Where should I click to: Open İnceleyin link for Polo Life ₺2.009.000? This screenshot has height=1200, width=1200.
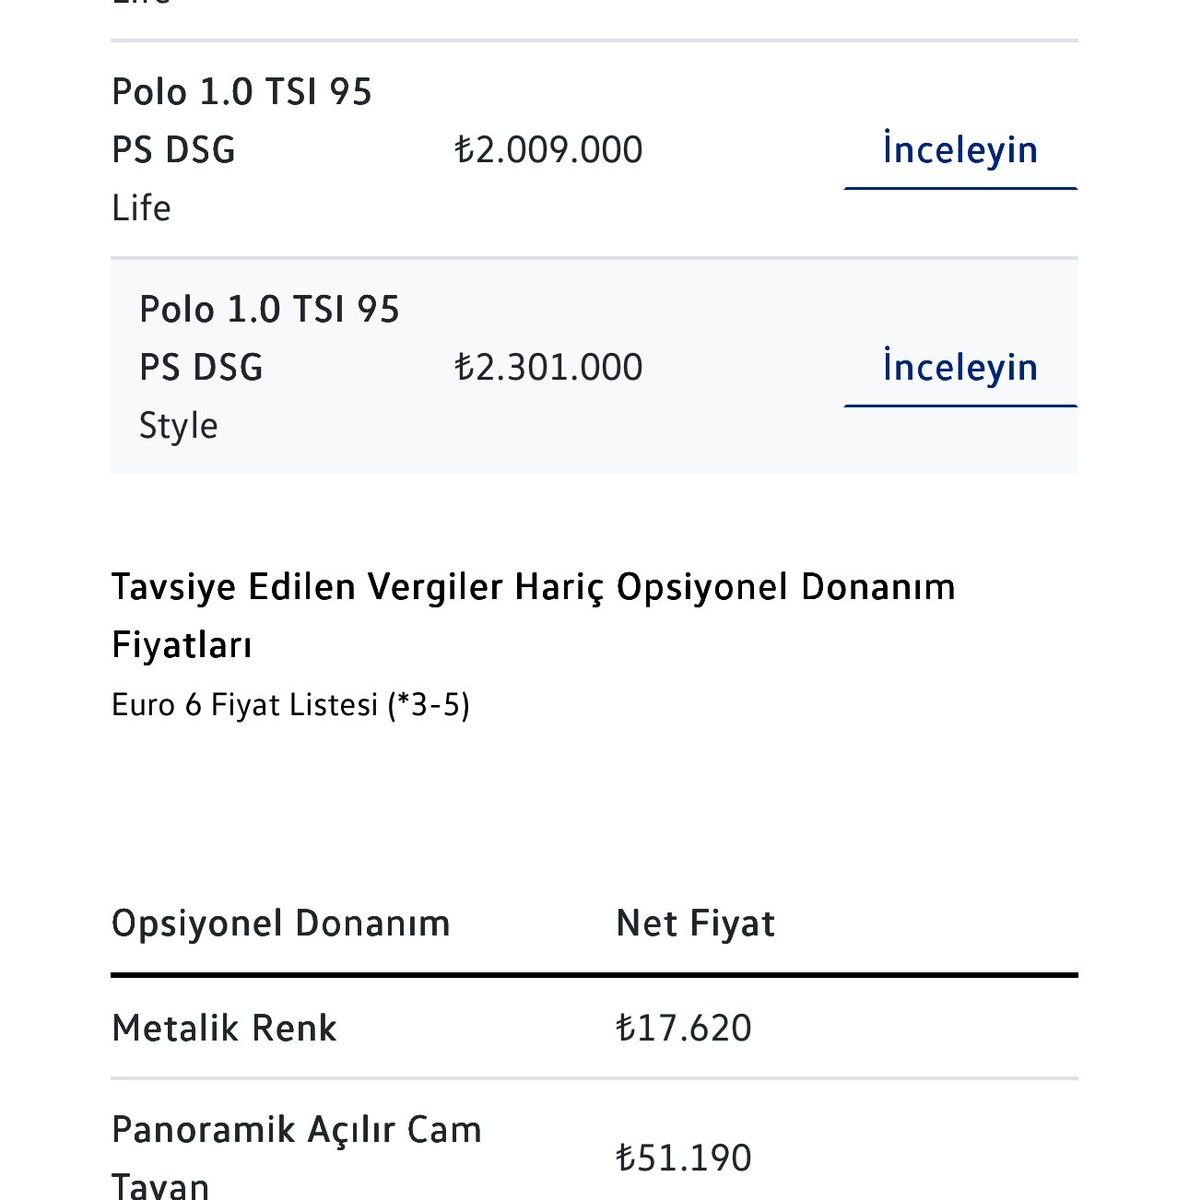pos(960,151)
